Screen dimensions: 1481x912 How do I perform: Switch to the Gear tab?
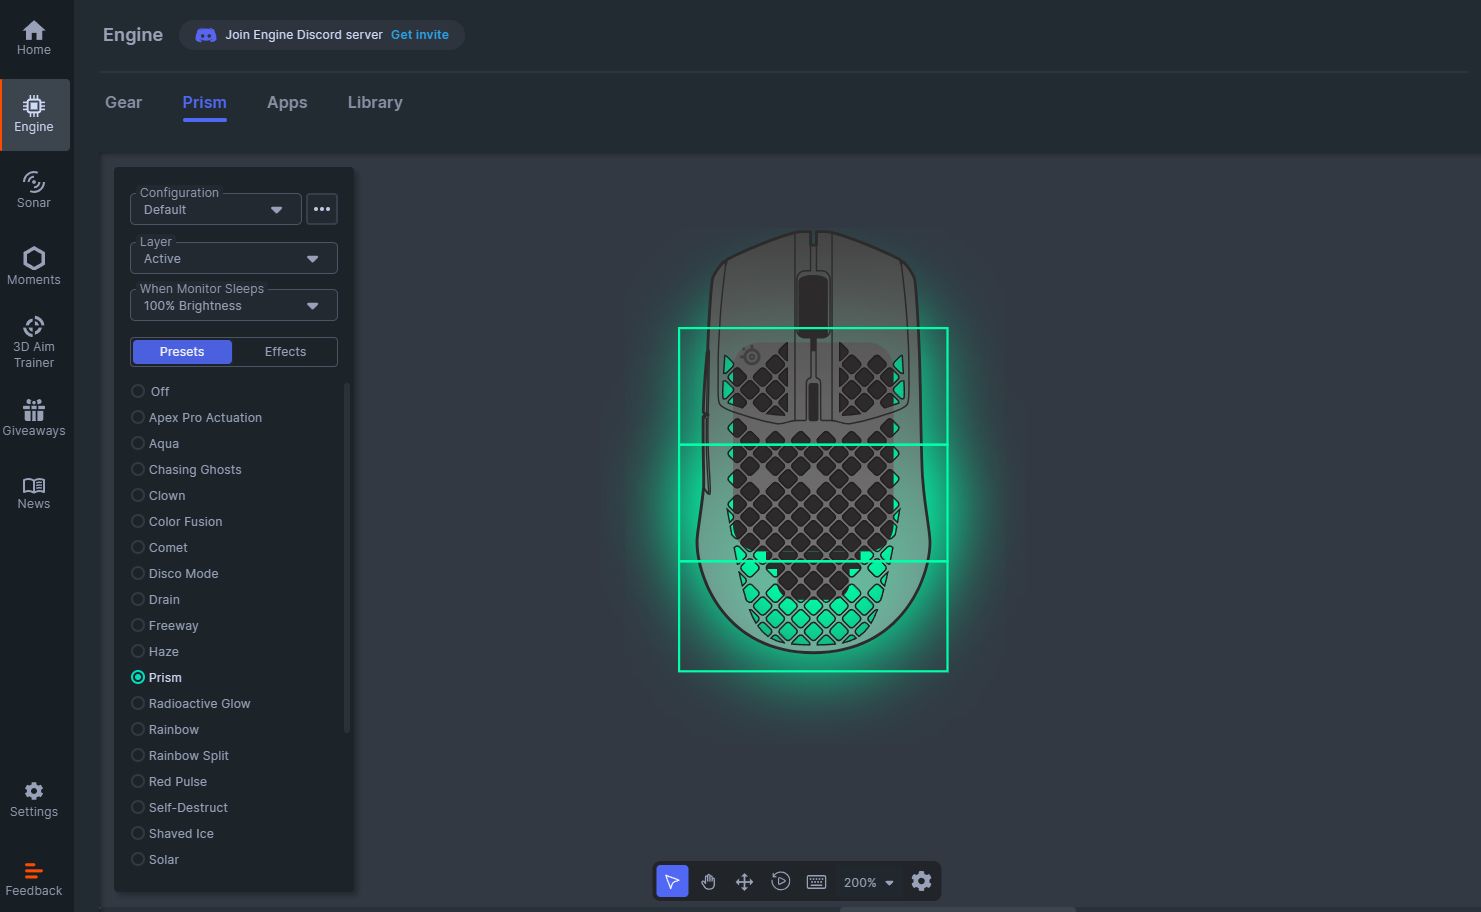coord(124,102)
